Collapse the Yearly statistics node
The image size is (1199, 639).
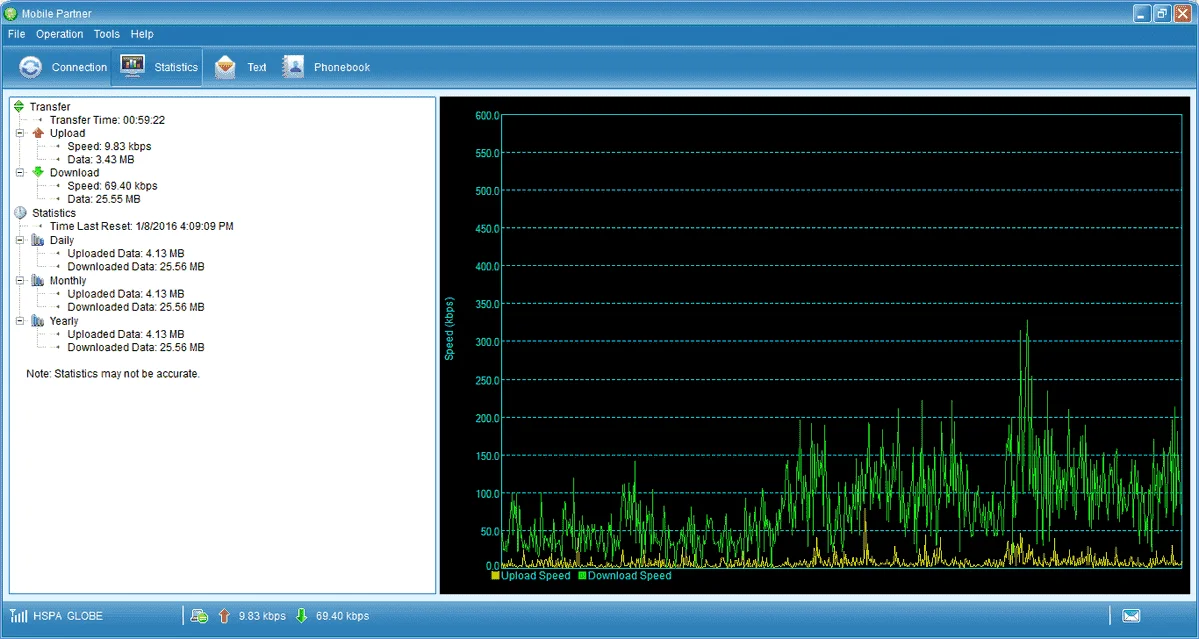[20, 321]
